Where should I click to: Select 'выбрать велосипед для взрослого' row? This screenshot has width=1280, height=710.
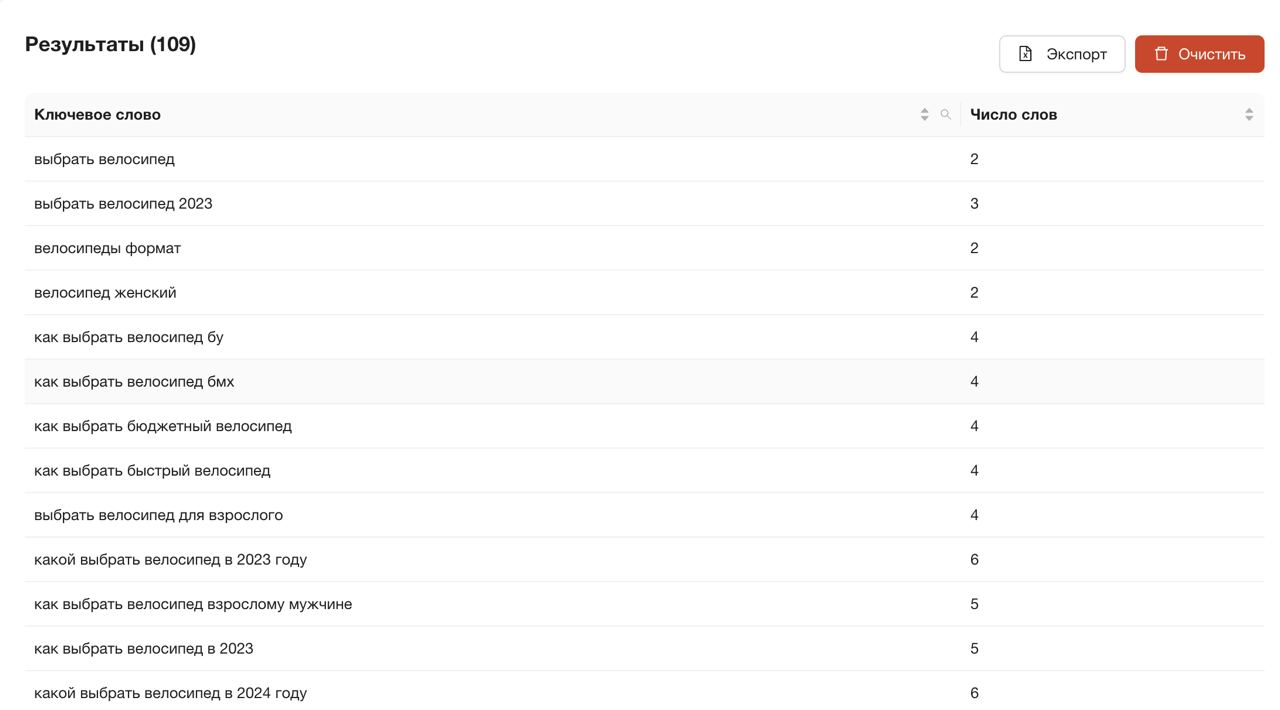coord(158,515)
